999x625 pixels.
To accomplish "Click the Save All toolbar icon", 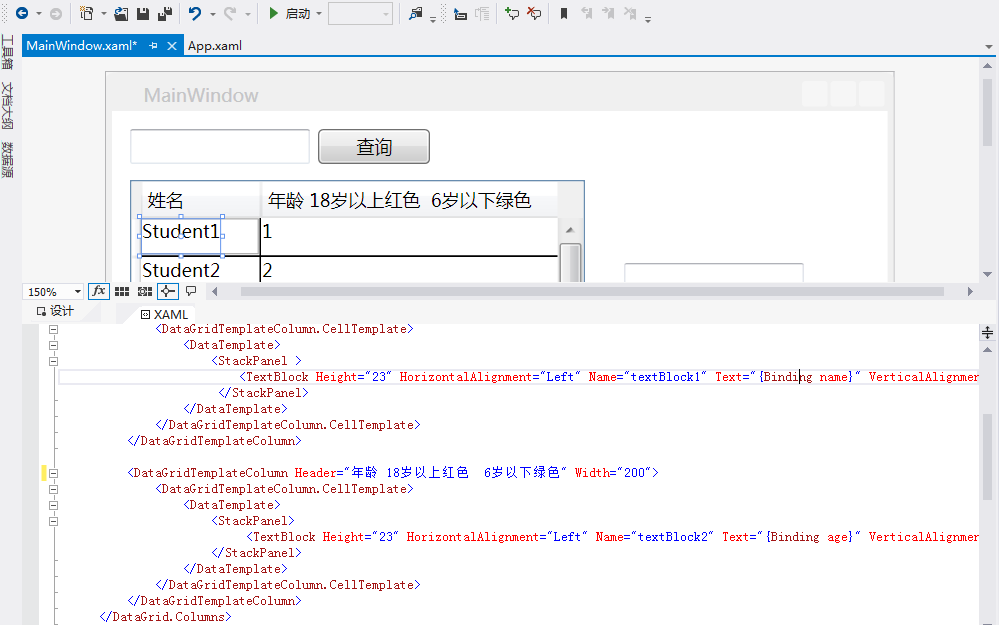I will (164, 13).
